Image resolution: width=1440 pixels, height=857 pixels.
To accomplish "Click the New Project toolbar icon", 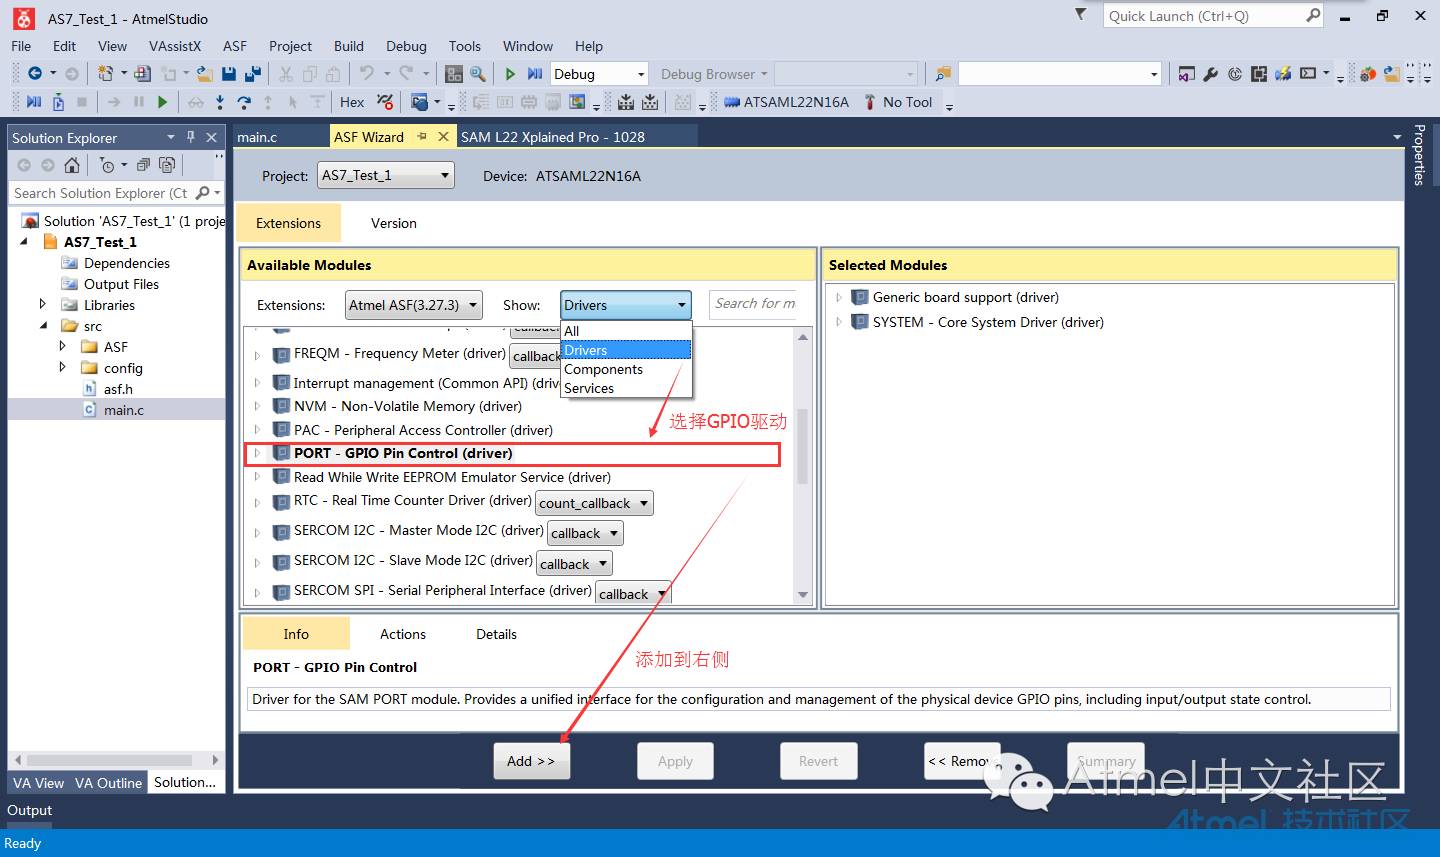I will [x=105, y=73].
